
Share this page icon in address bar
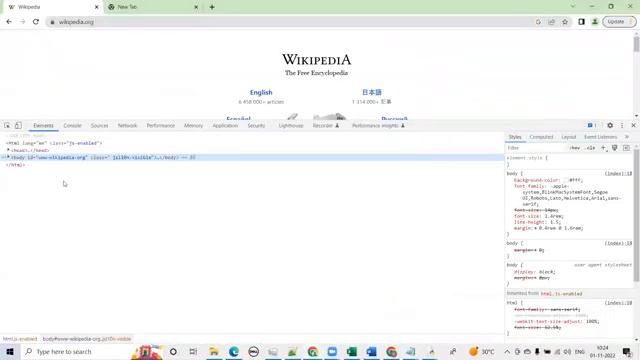[x=551, y=22]
